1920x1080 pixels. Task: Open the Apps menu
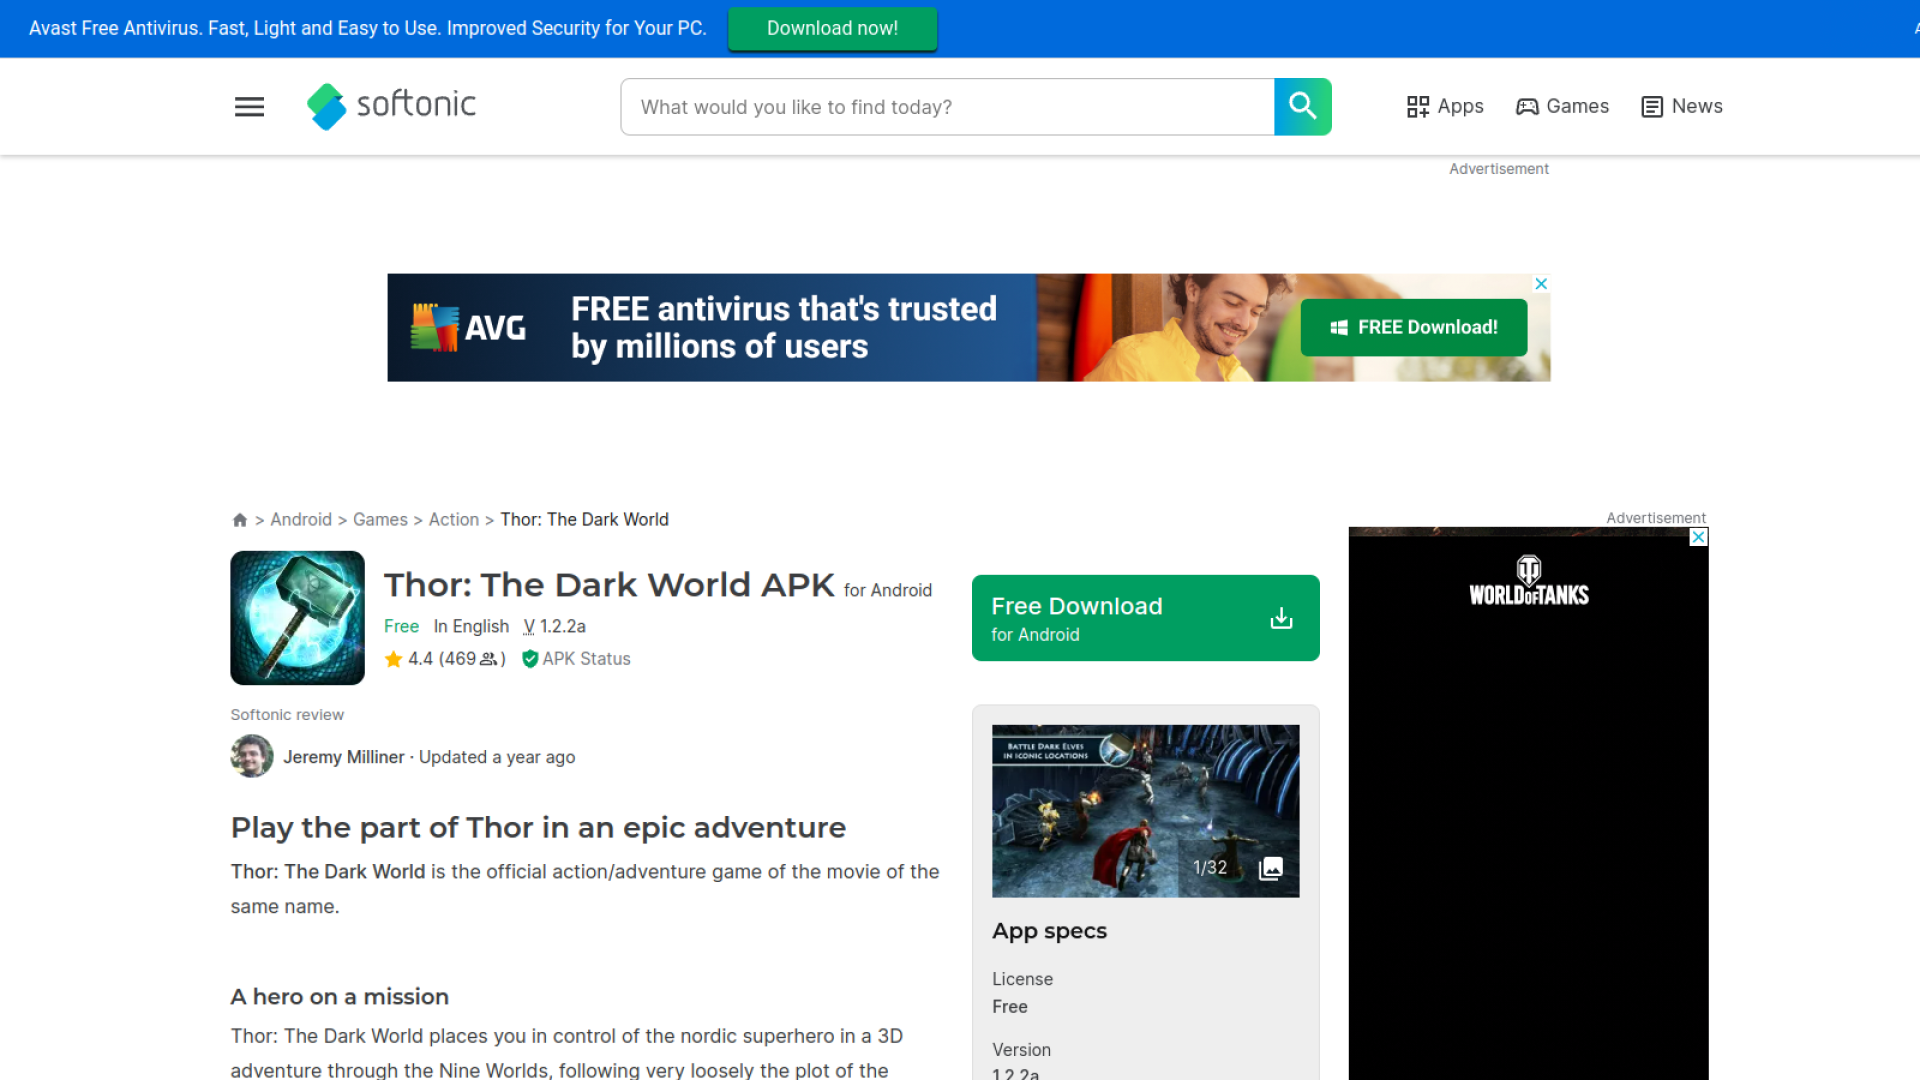[1445, 106]
